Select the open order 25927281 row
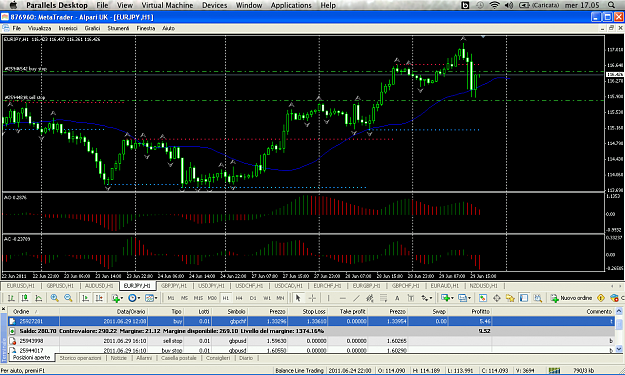The image size is (625, 375). [x=311, y=321]
